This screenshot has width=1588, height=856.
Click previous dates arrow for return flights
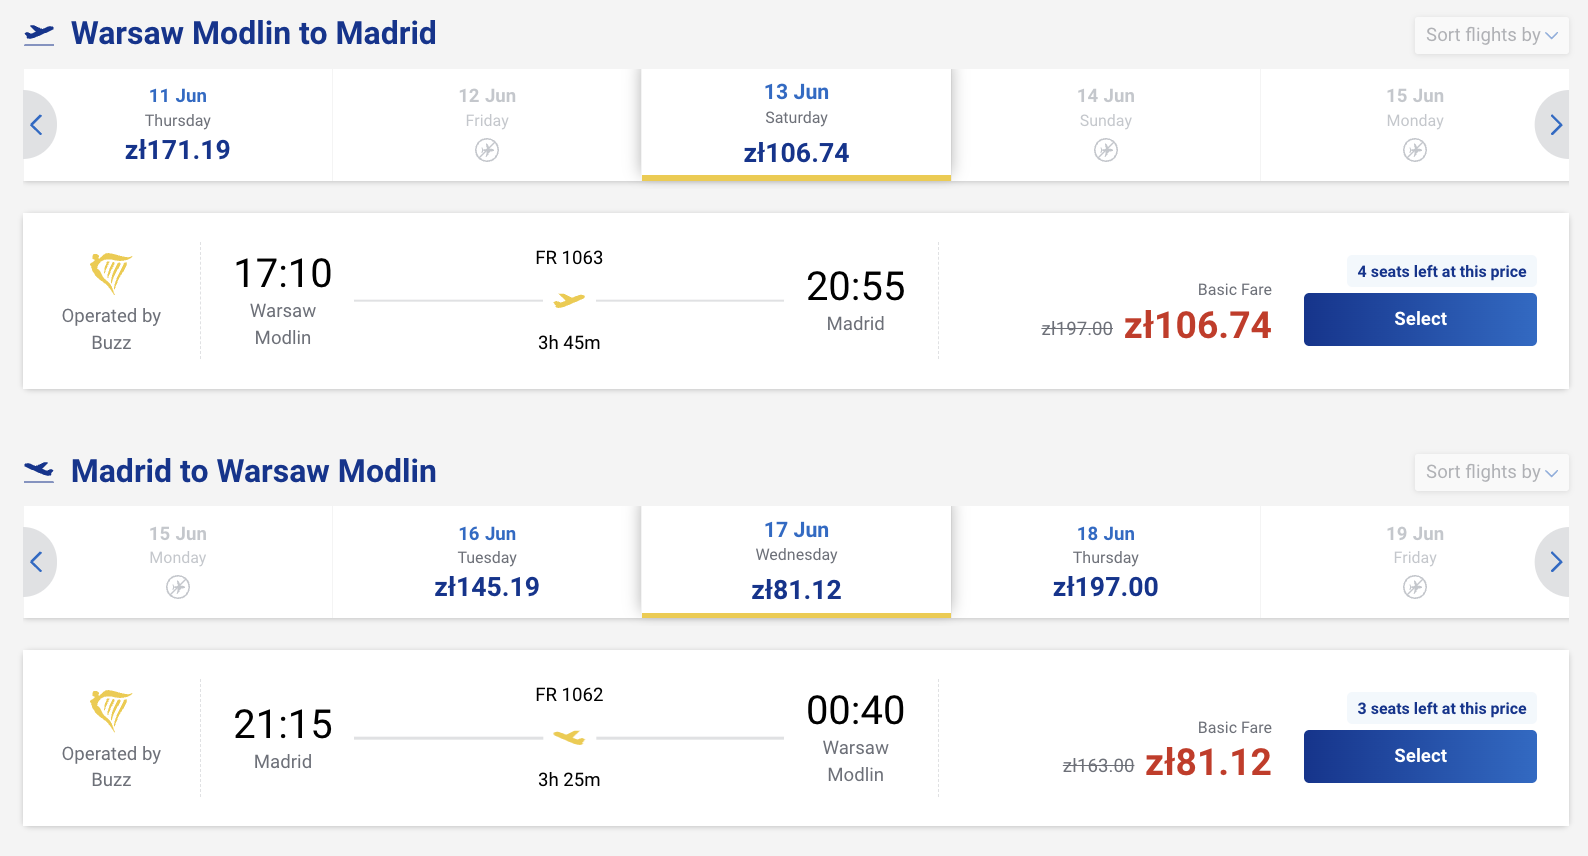(x=38, y=562)
